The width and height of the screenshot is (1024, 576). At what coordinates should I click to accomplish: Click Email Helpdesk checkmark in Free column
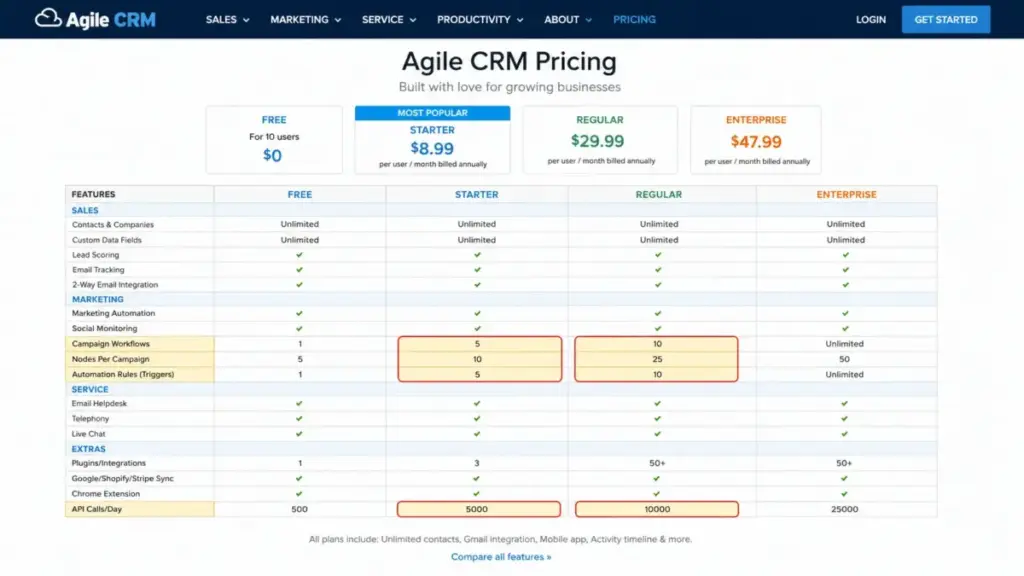click(299, 404)
